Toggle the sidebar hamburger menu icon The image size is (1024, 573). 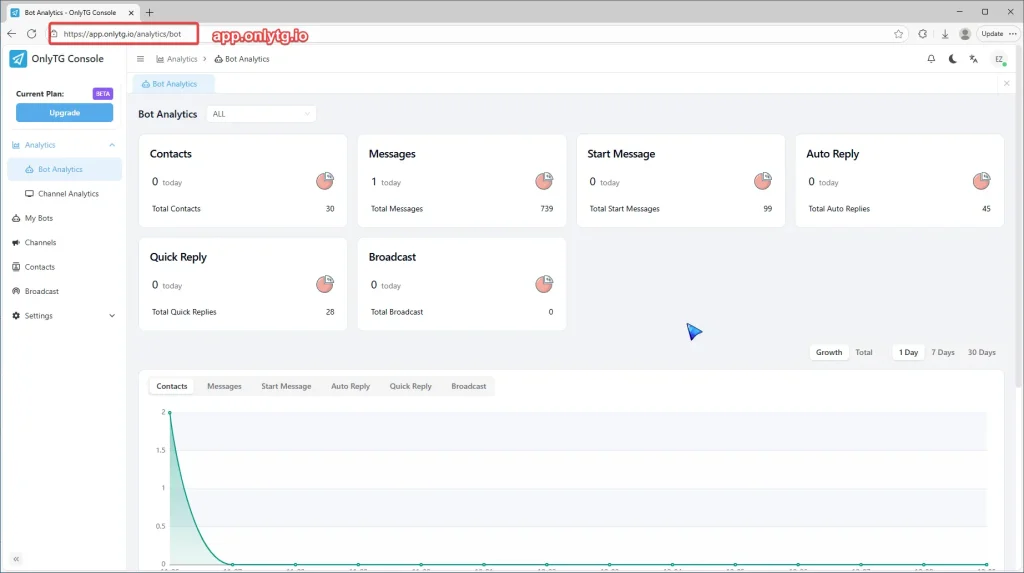click(x=140, y=59)
